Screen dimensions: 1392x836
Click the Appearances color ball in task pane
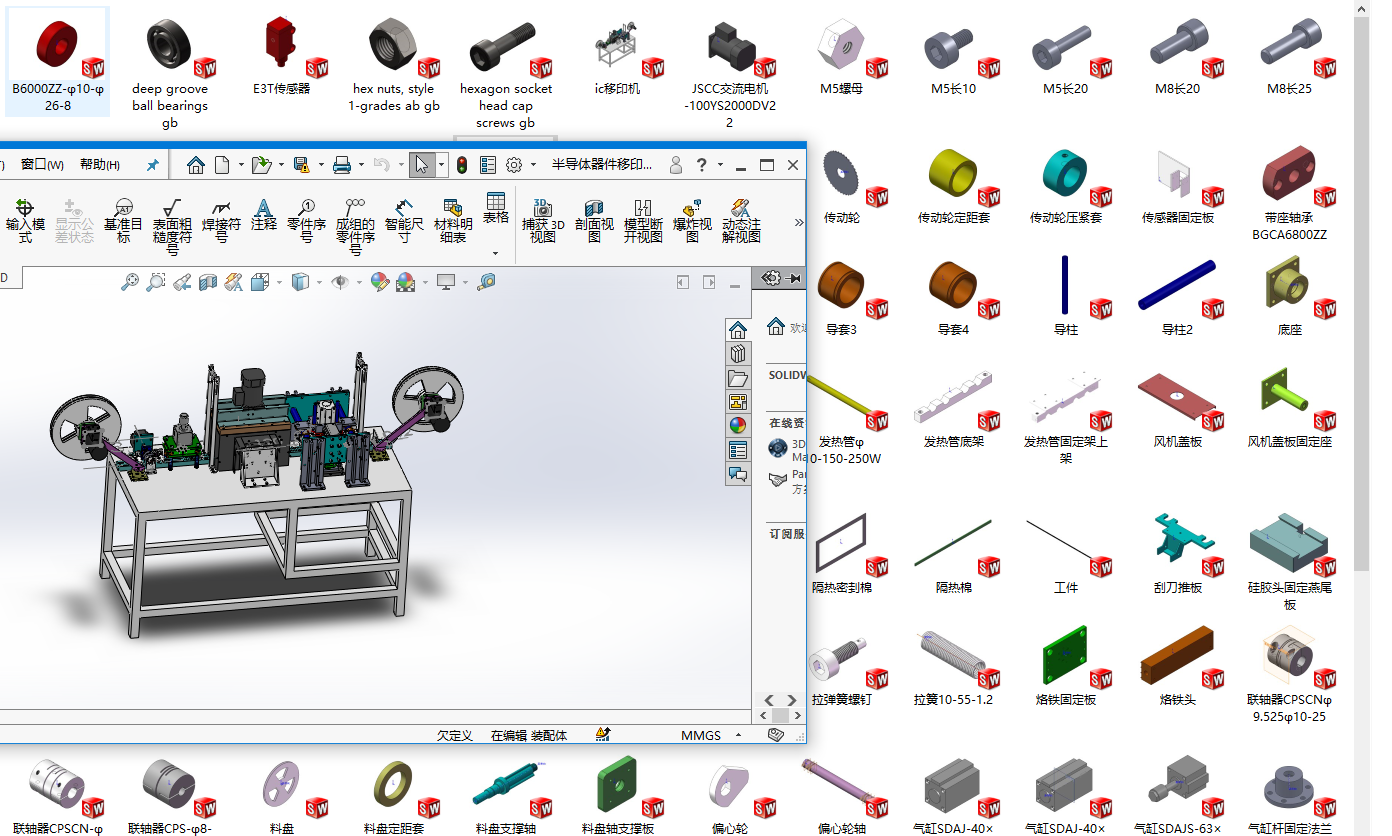(x=738, y=425)
